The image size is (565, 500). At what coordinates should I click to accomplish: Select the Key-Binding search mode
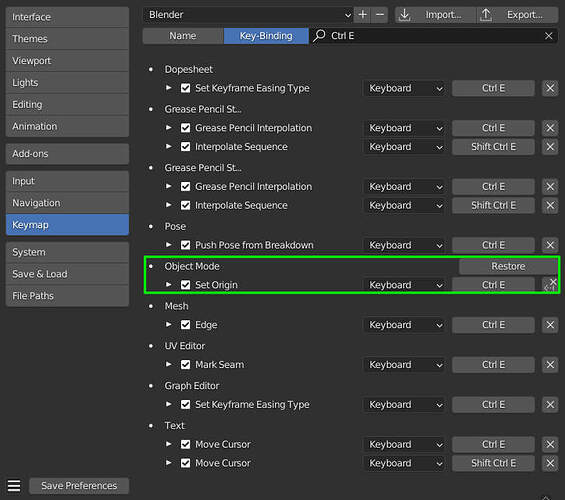[266, 36]
